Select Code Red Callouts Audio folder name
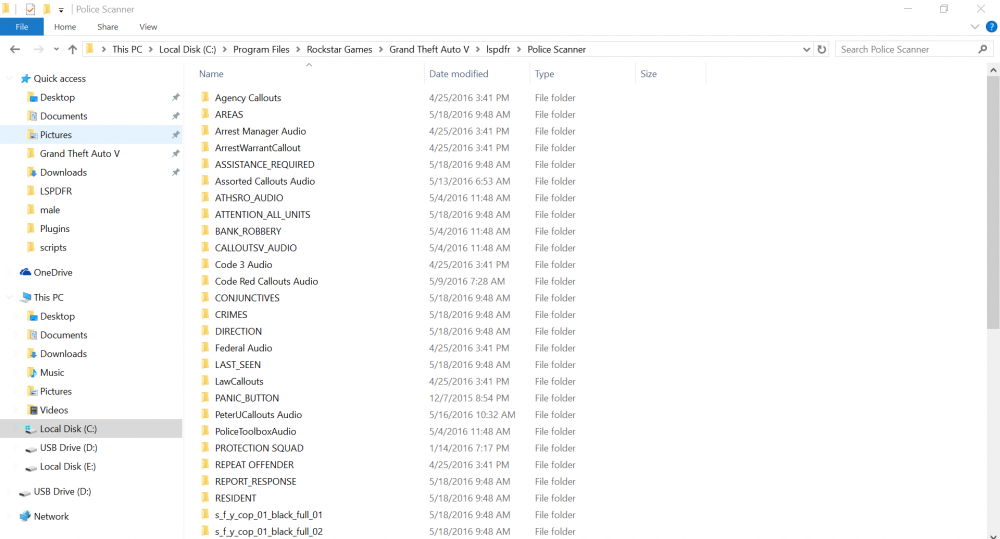Screen dimensions: 1000x539 266,281
